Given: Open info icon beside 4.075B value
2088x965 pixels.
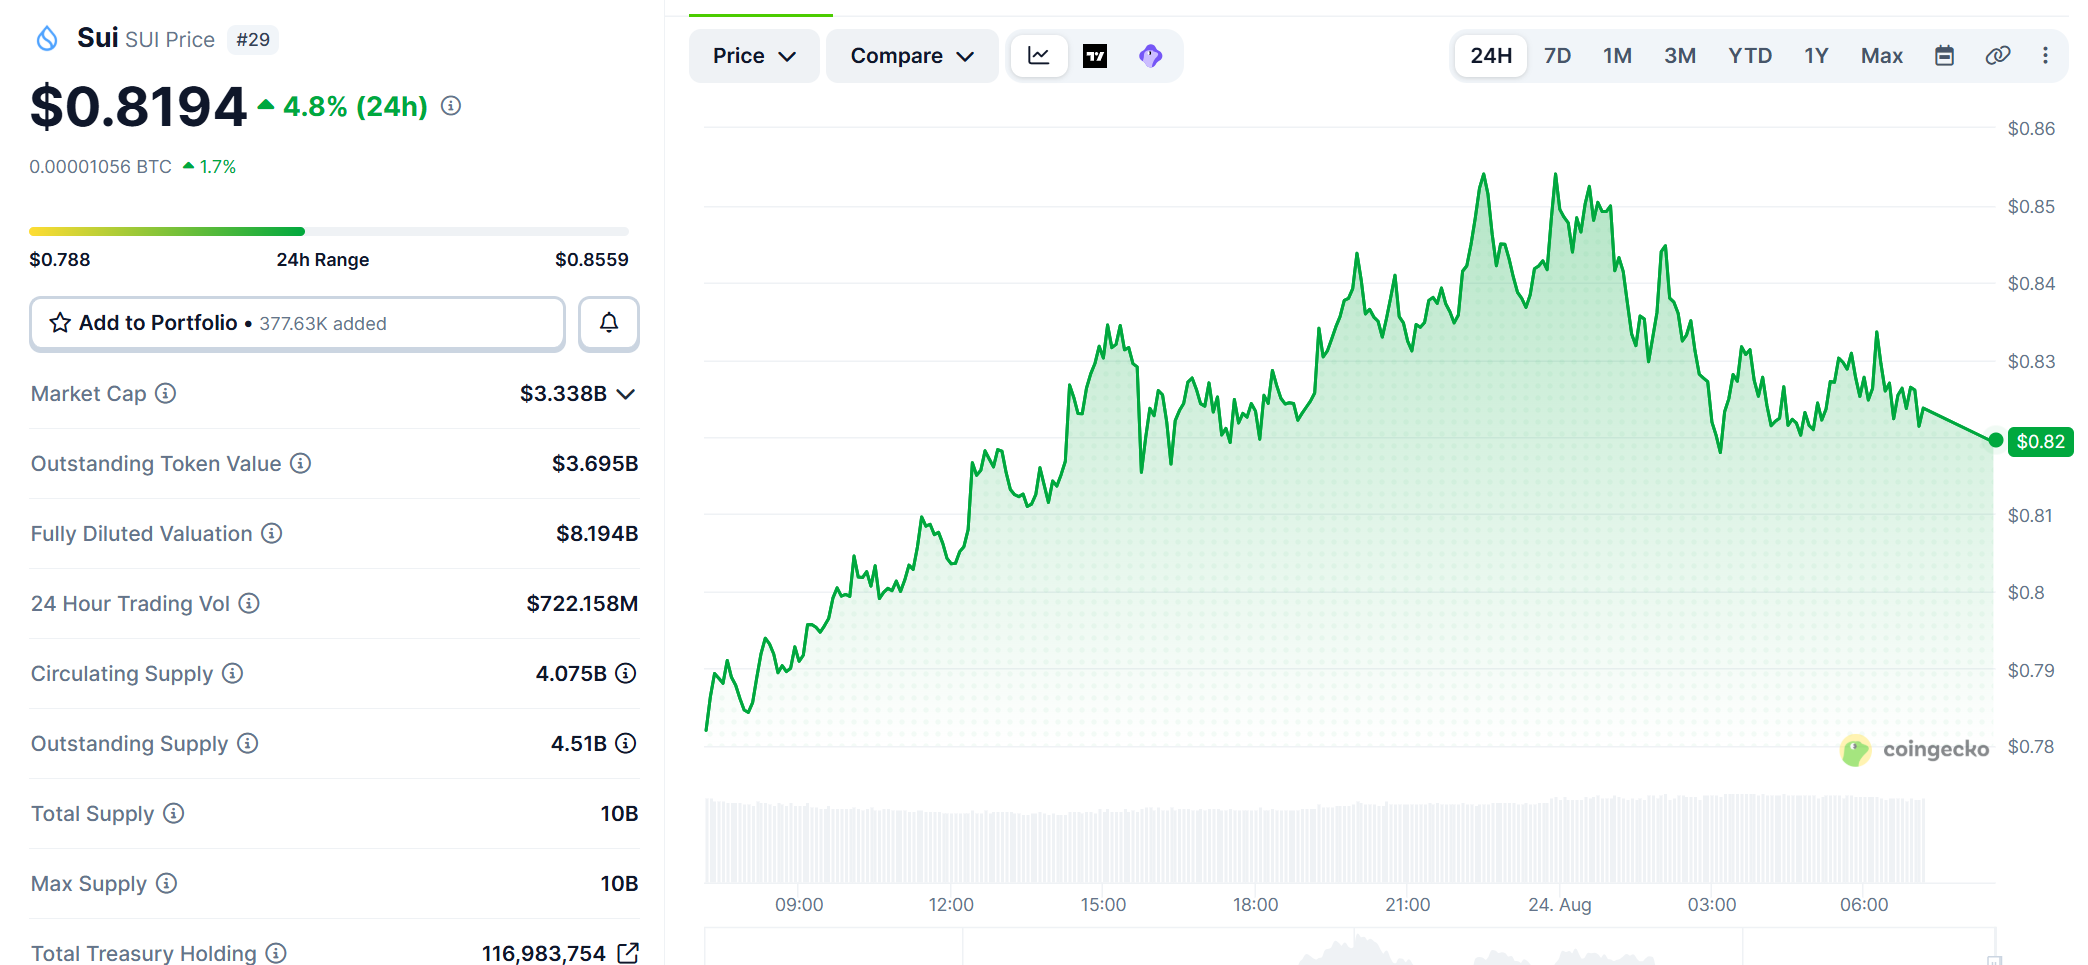Looking at the screenshot, I should 626,673.
